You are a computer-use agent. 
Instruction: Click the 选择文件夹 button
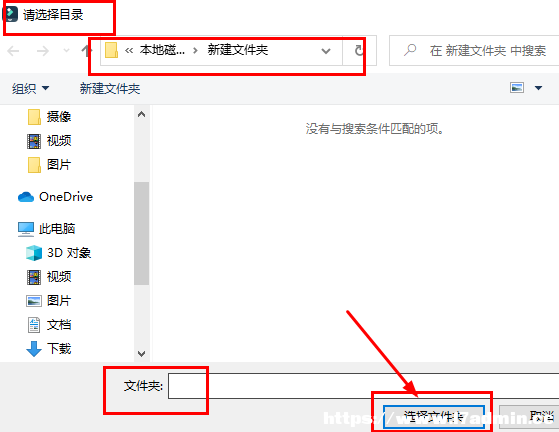click(x=434, y=416)
